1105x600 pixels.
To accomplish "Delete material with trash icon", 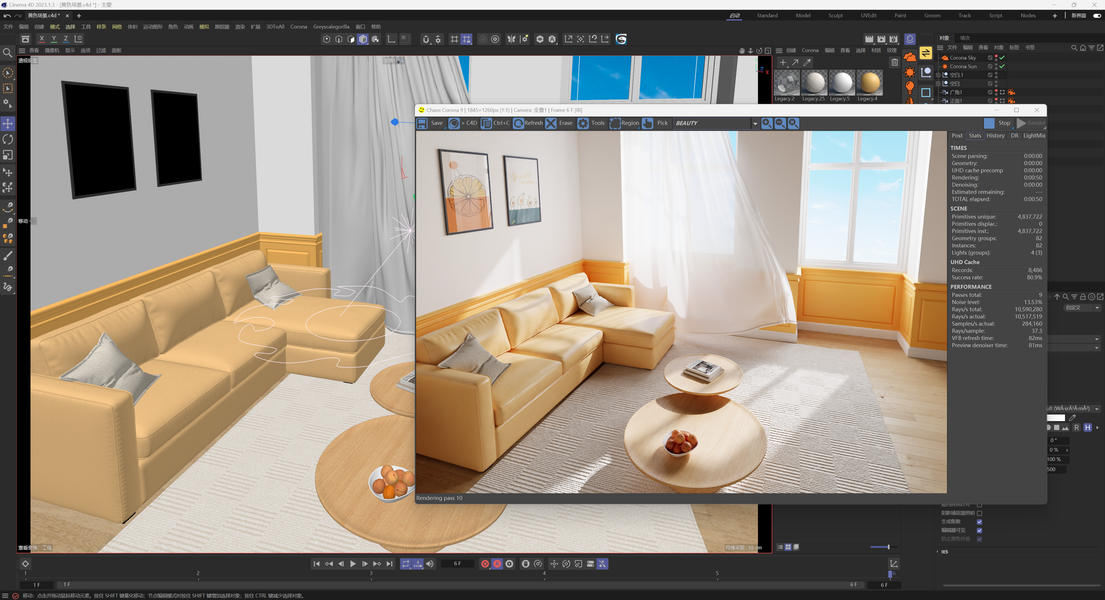I will pyautogui.click(x=894, y=63).
